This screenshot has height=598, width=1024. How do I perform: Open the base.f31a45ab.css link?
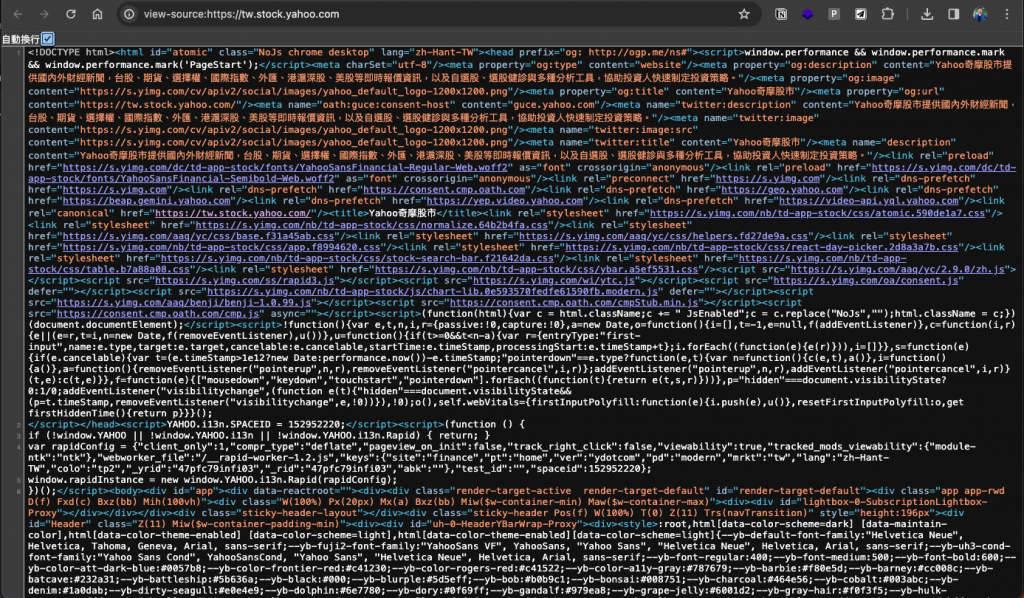(x=200, y=236)
